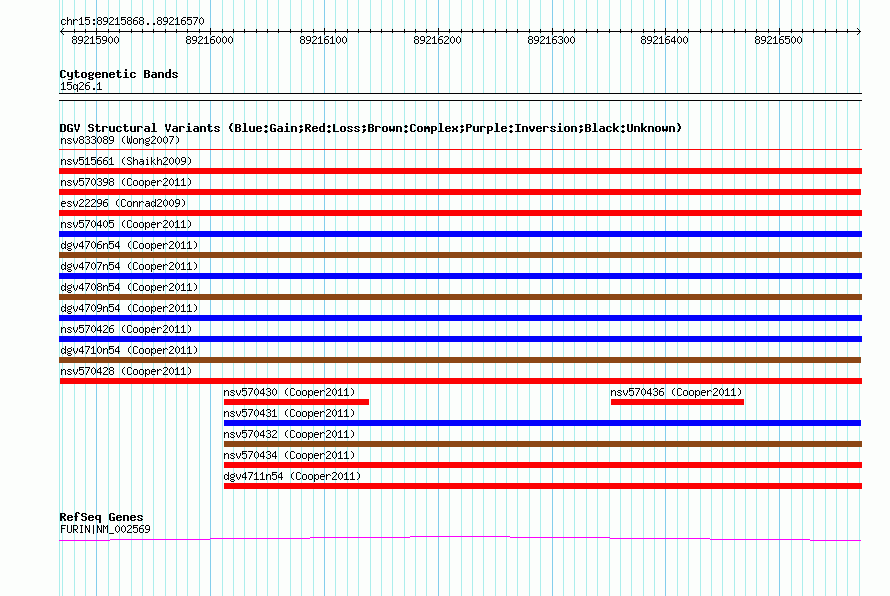The width and height of the screenshot is (890, 596).
Task: Open nsv570434 (Cooper2011) label
Action: [289, 455]
